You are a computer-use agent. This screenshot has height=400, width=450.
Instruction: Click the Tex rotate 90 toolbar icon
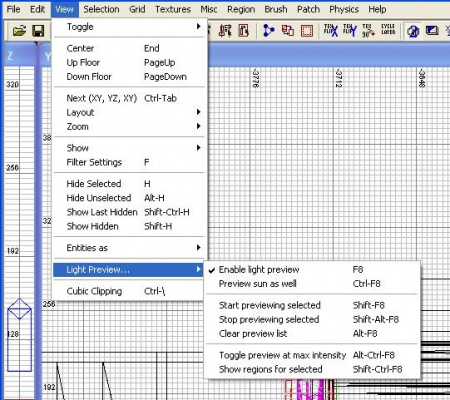coord(368,30)
